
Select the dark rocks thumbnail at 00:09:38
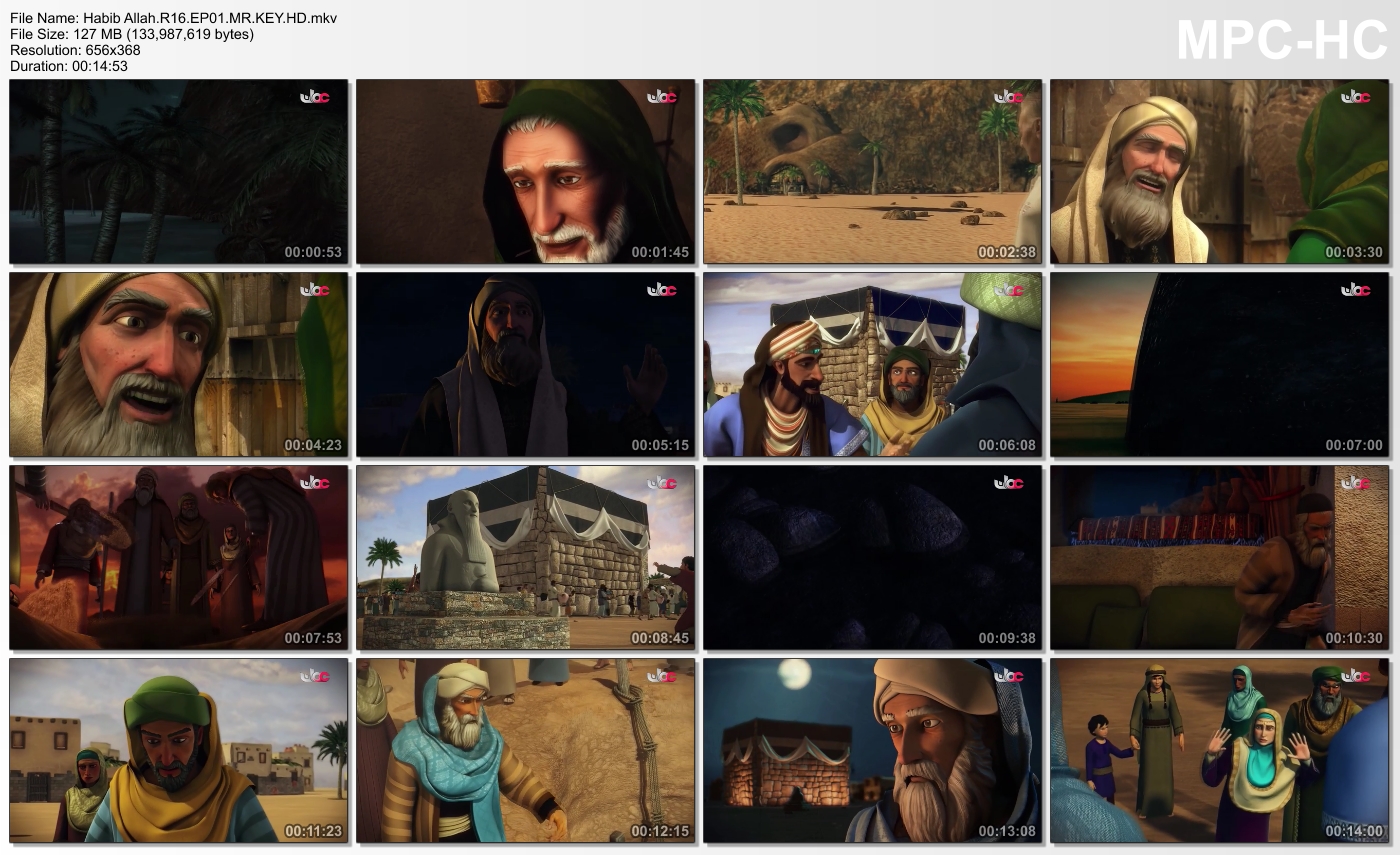873,558
